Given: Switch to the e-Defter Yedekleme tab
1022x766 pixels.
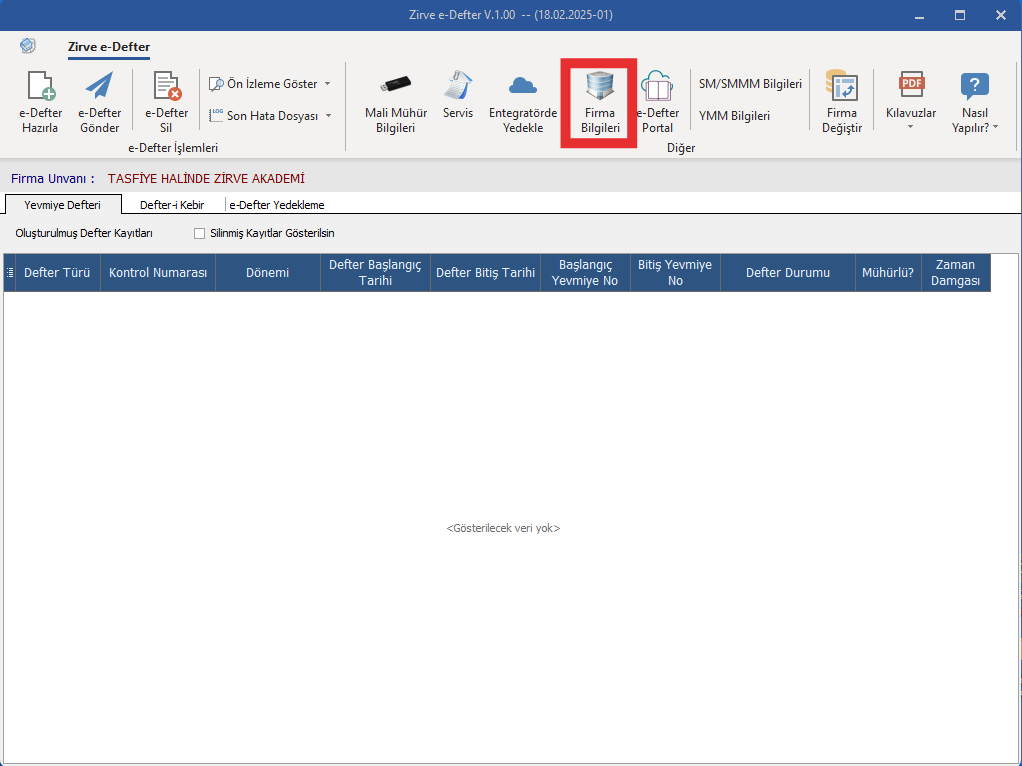Looking at the screenshot, I should click(x=277, y=205).
